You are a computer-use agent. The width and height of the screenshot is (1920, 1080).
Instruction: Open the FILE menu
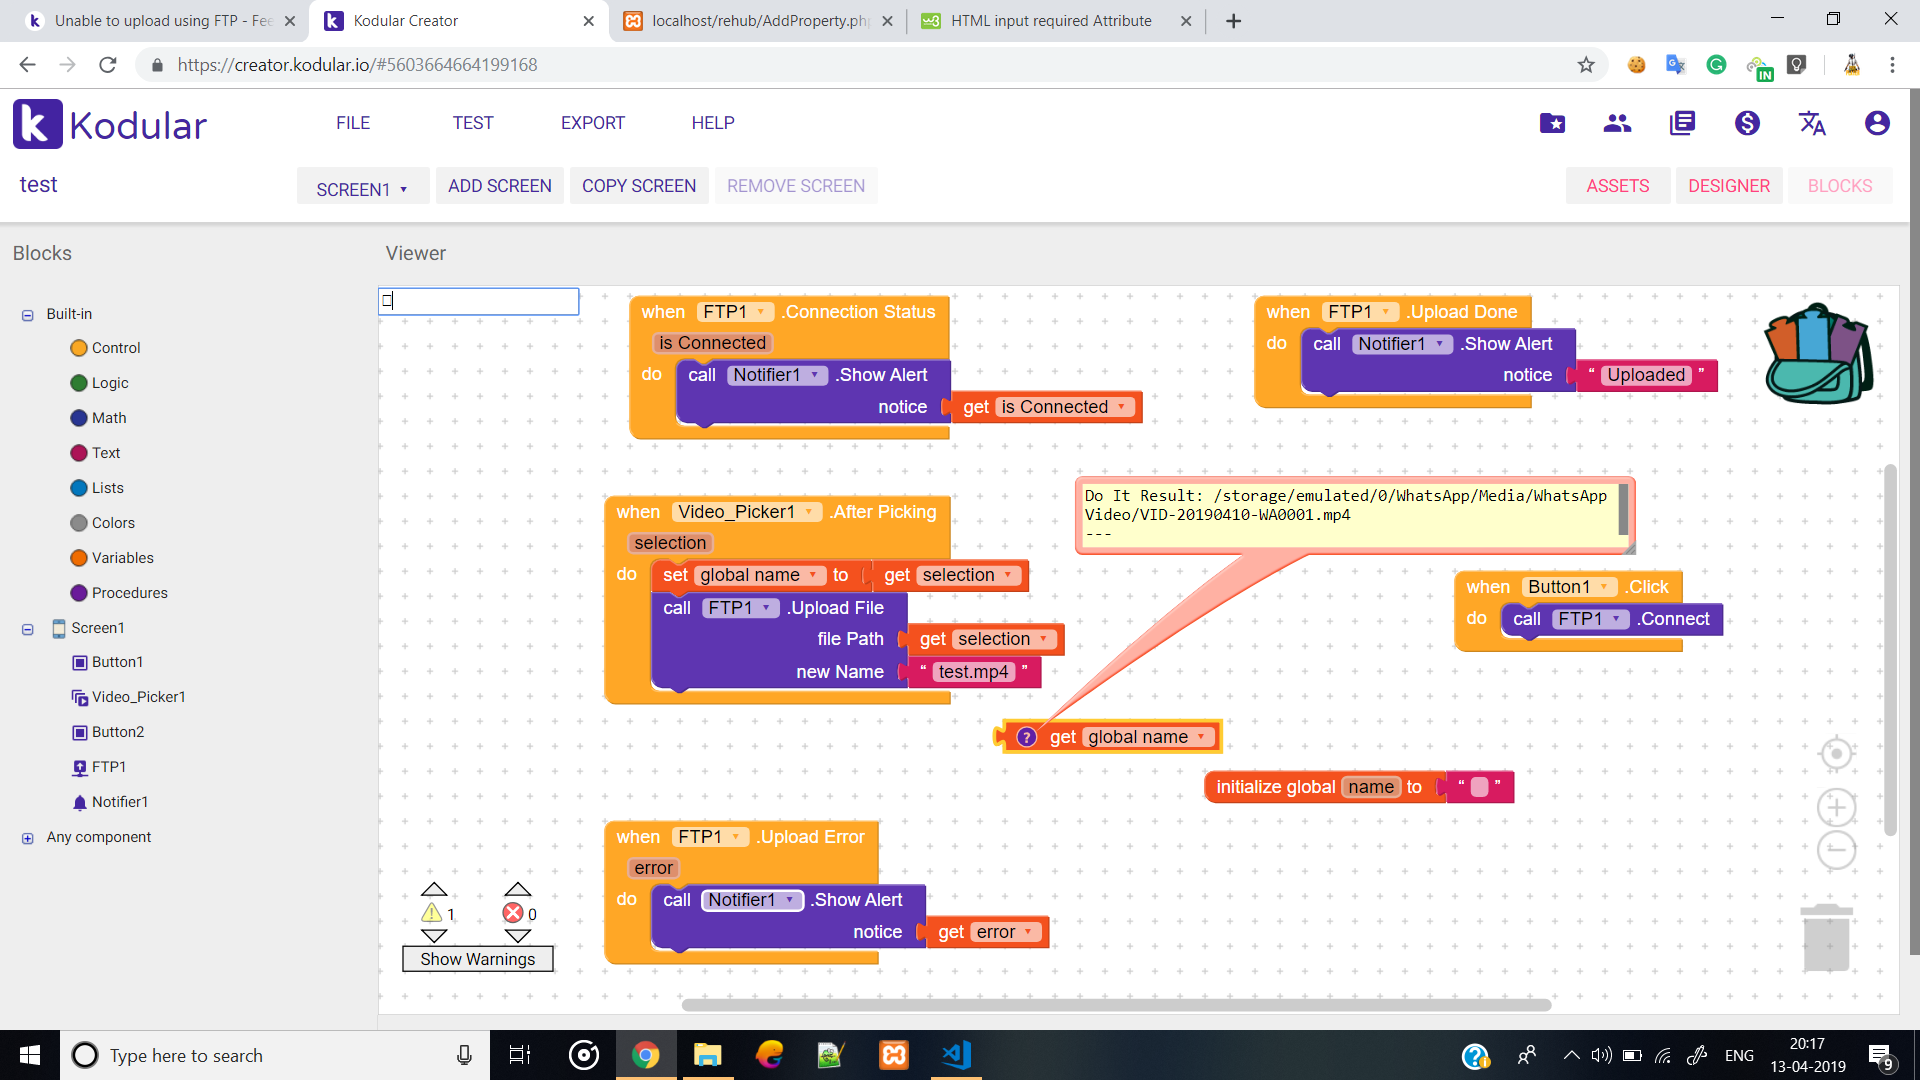(x=353, y=123)
